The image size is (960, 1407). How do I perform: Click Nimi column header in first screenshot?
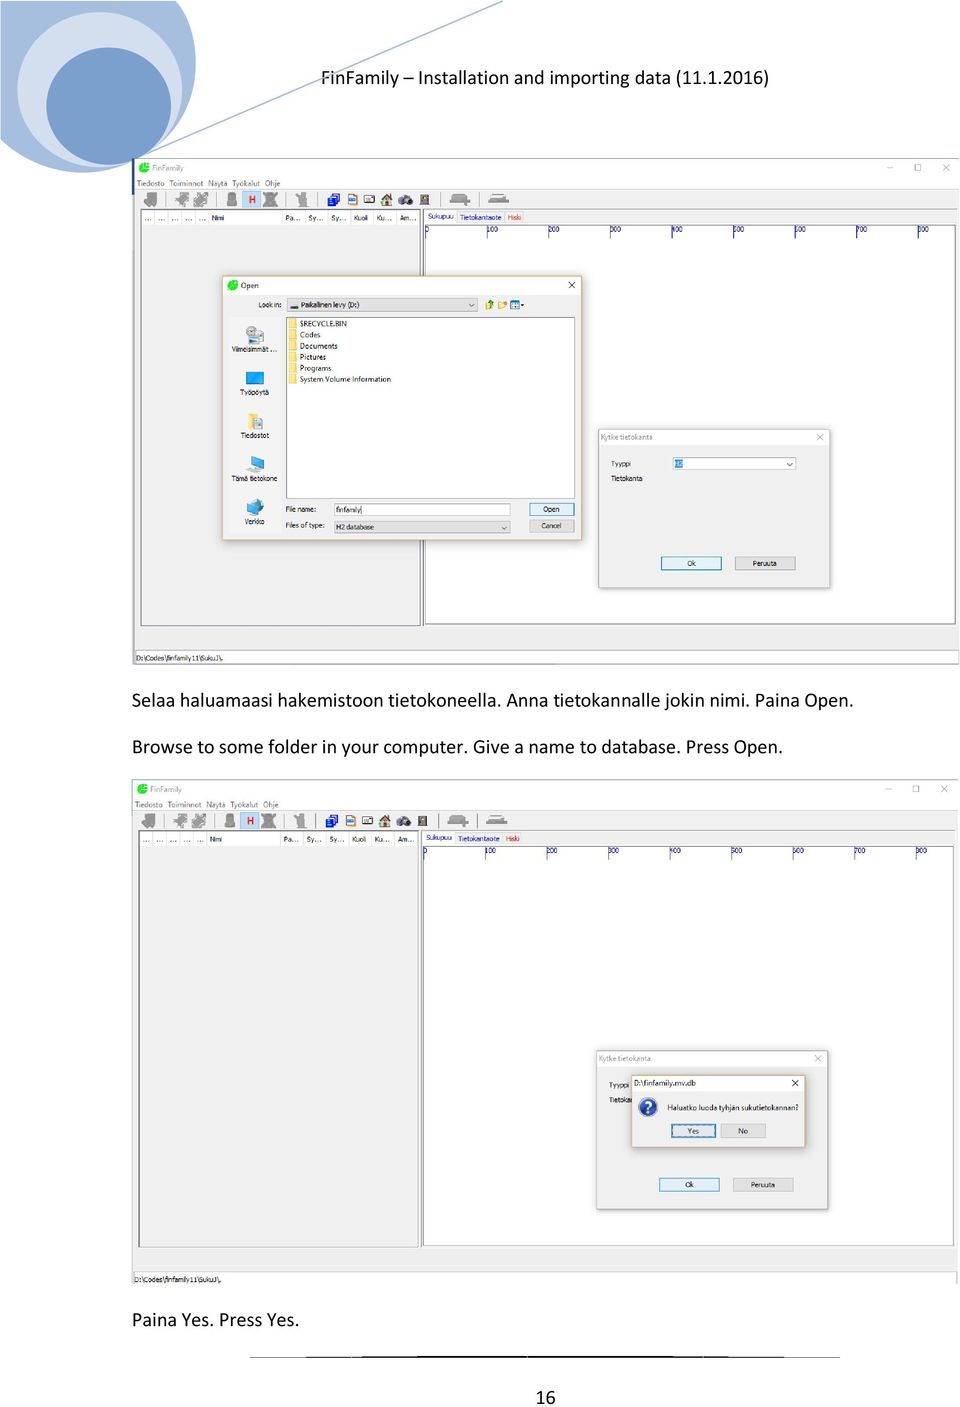point(246,217)
